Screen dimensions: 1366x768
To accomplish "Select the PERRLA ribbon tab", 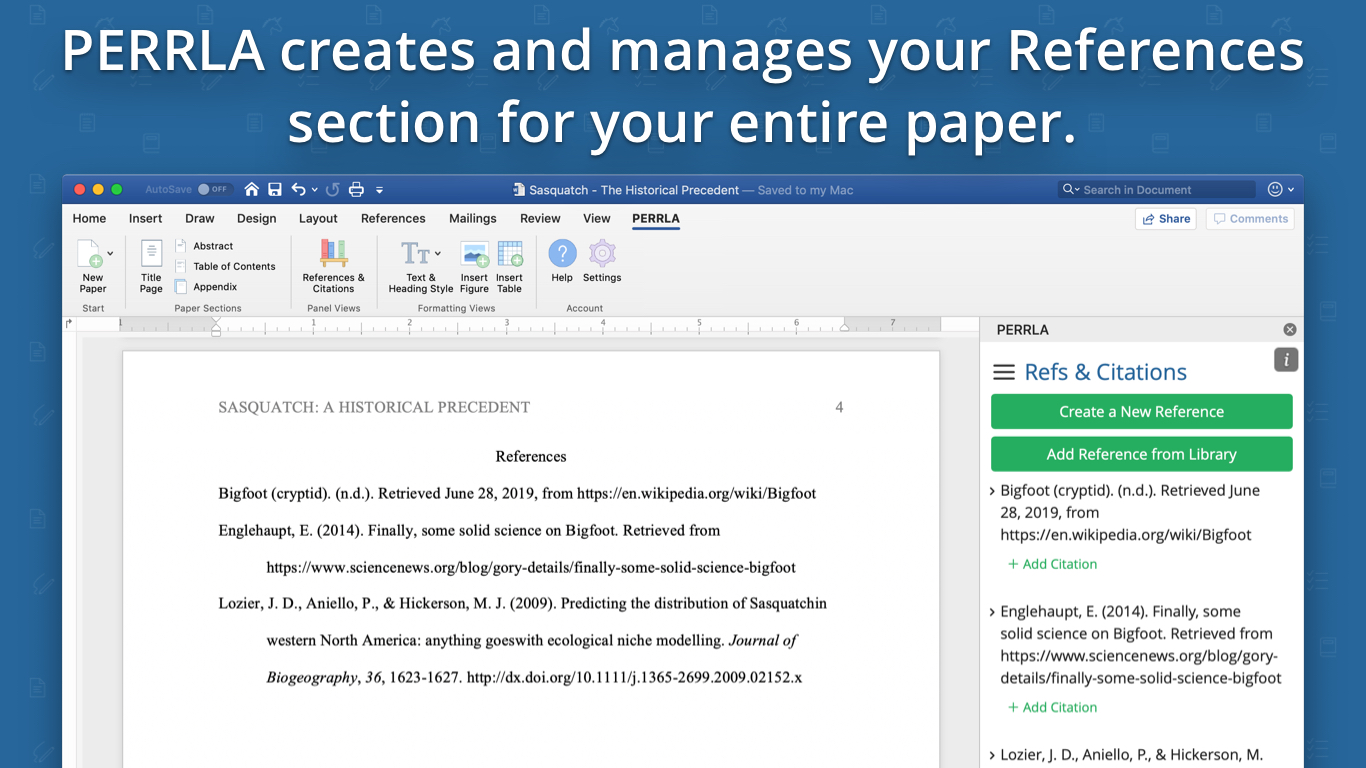I will [x=656, y=218].
